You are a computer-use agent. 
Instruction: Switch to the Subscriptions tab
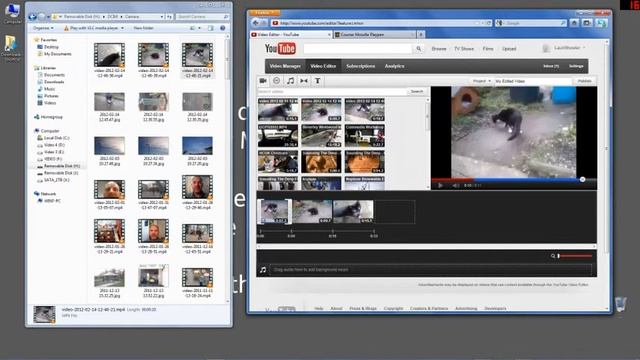360,66
